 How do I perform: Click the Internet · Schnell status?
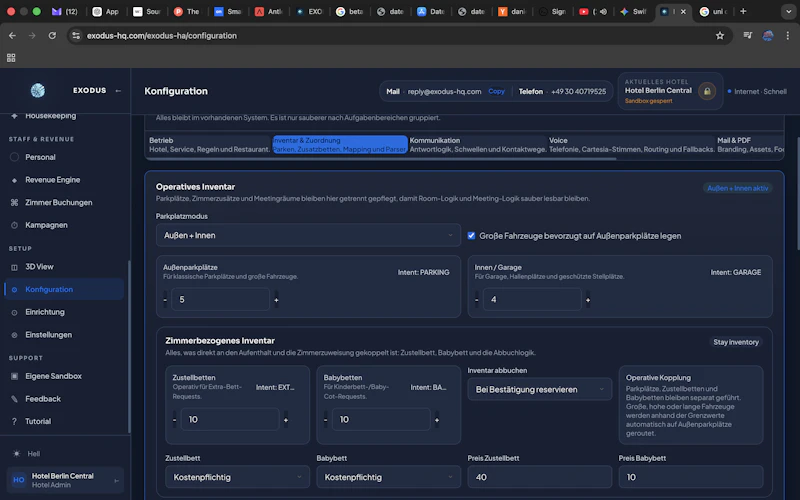(x=757, y=91)
